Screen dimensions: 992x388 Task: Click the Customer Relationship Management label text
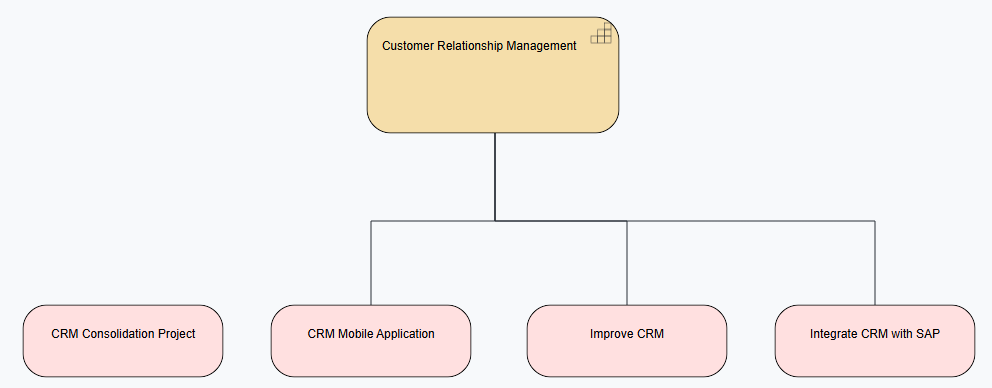tap(480, 46)
